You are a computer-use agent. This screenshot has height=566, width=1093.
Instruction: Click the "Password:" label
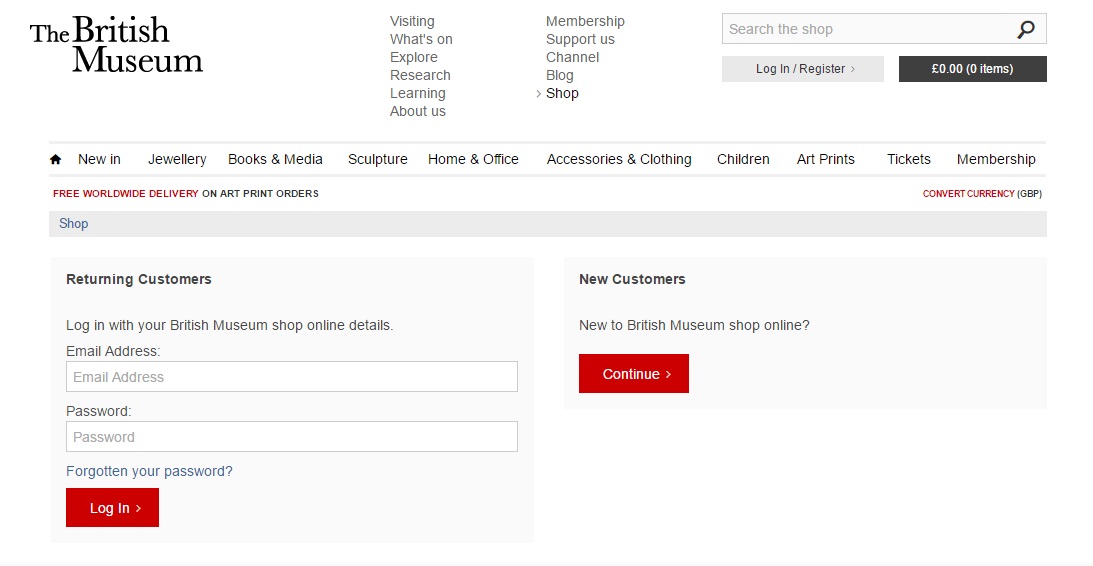(98, 411)
